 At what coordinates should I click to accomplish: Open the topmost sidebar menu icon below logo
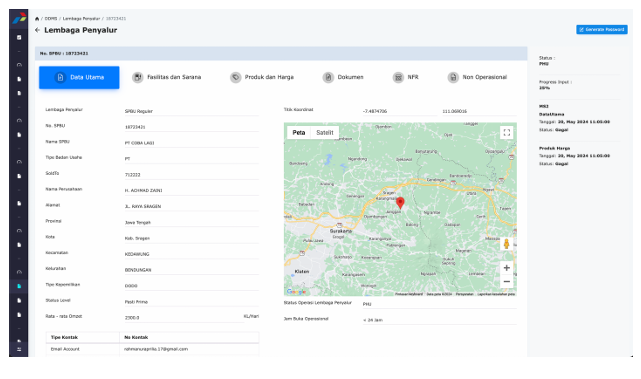tap(19, 37)
